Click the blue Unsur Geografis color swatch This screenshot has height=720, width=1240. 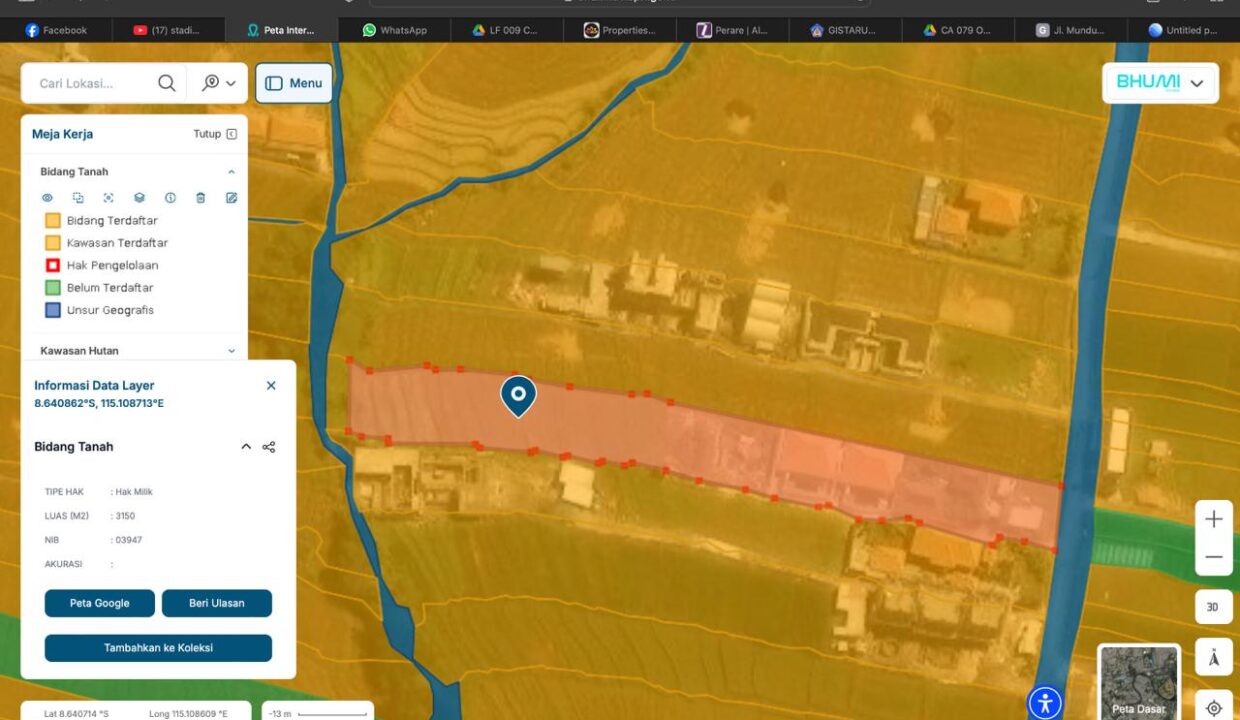point(53,310)
